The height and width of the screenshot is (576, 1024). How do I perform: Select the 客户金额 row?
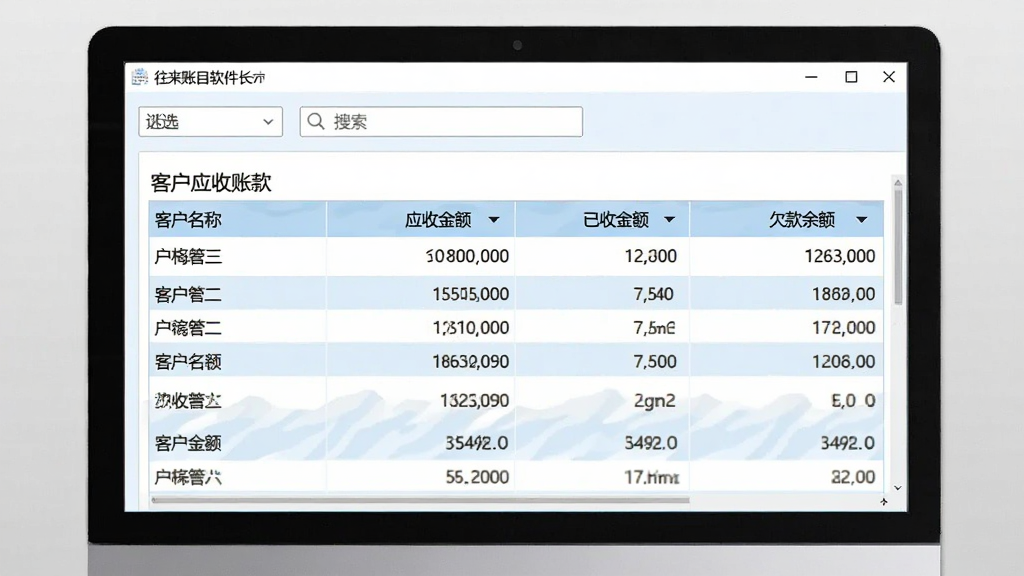[x=516, y=443]
